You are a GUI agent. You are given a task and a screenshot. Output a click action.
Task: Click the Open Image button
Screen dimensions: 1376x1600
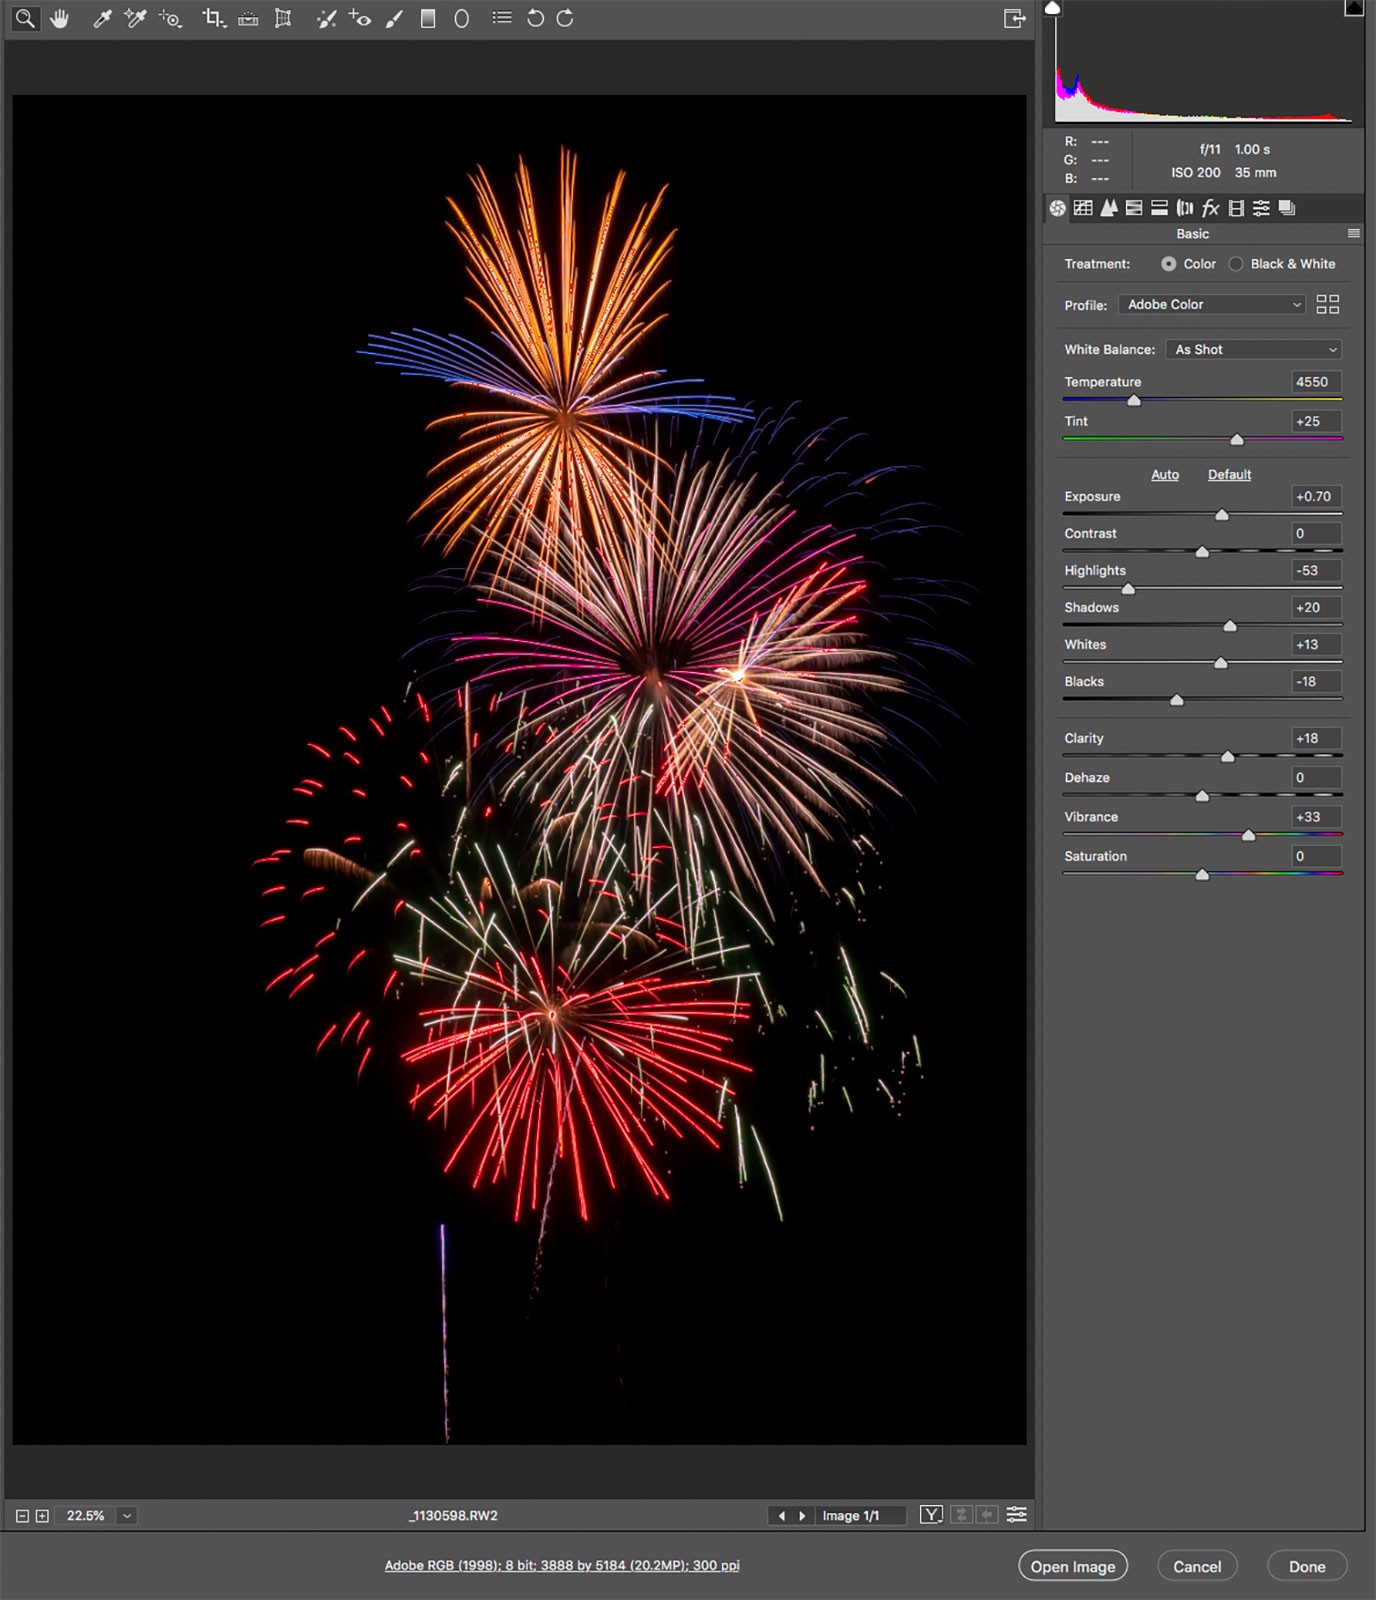click(1072, 1567)
